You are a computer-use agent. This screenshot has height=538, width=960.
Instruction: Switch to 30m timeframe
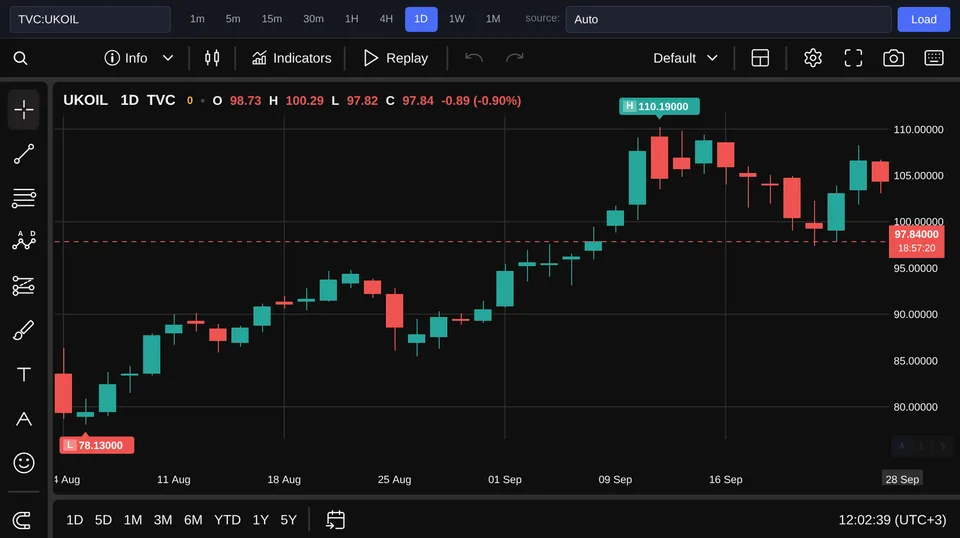click(313, 19)
